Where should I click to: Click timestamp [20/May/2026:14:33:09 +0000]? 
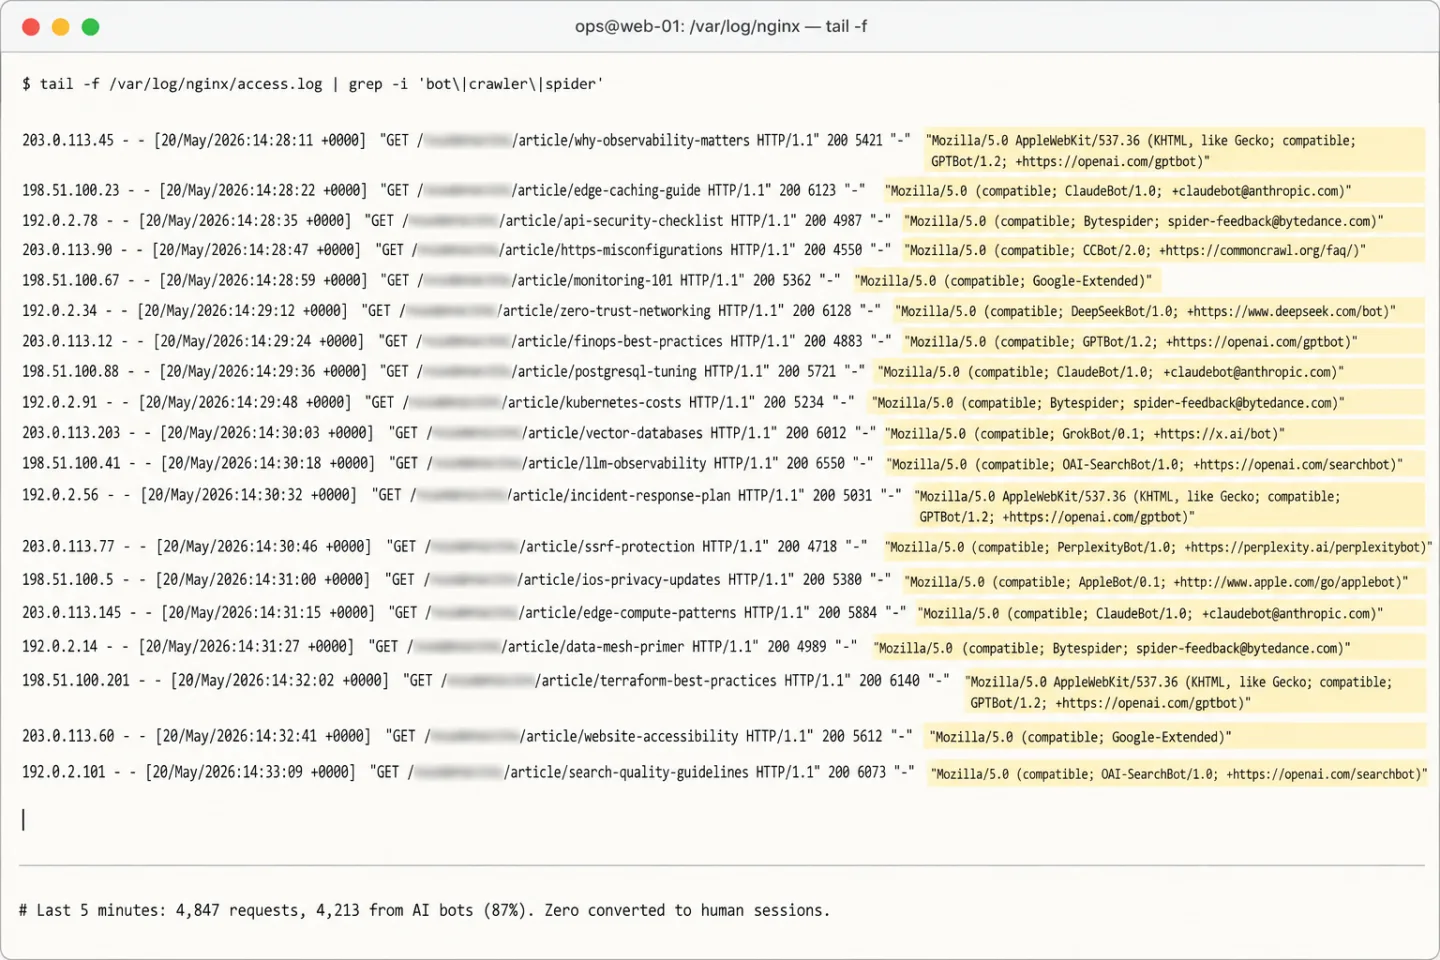tap(250, 772)
